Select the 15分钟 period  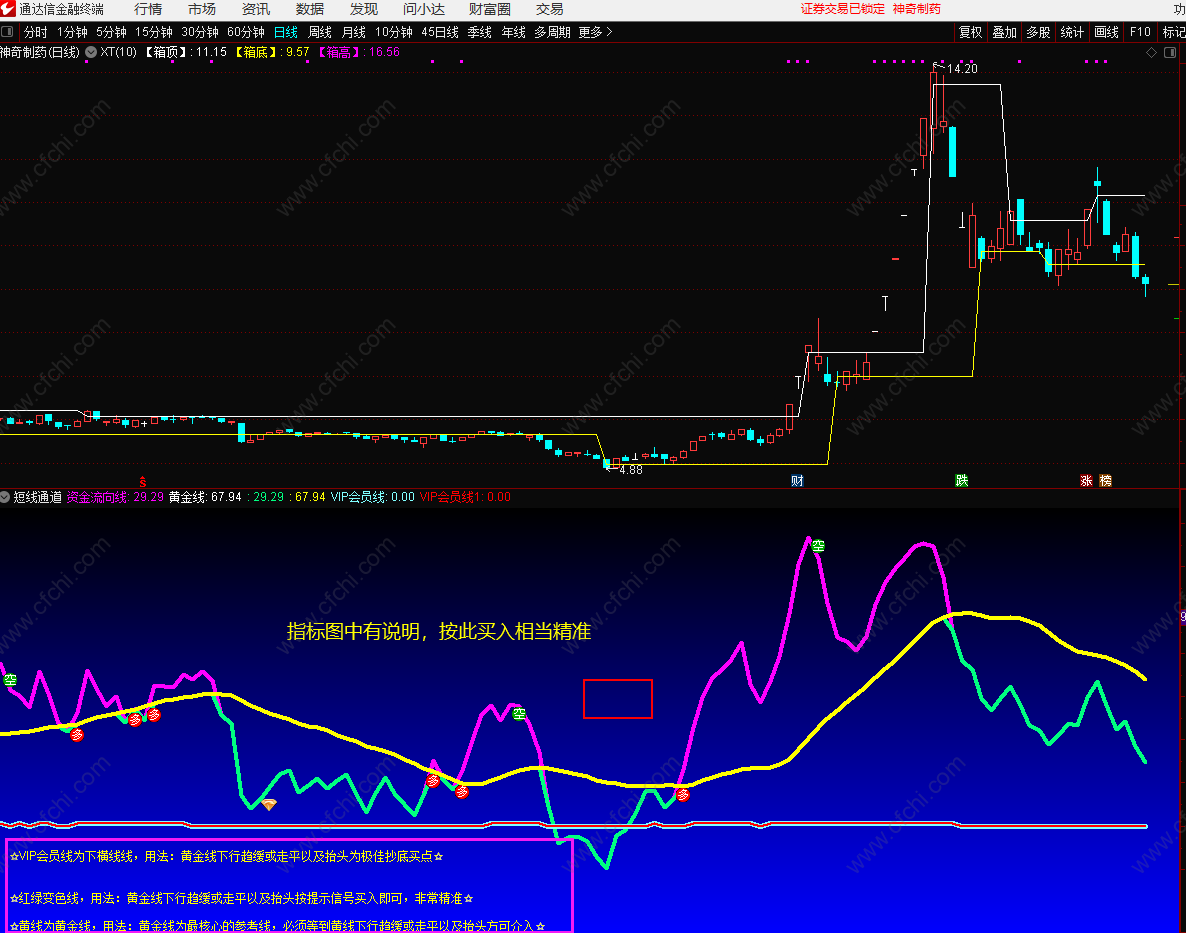[x=154, y=32]
